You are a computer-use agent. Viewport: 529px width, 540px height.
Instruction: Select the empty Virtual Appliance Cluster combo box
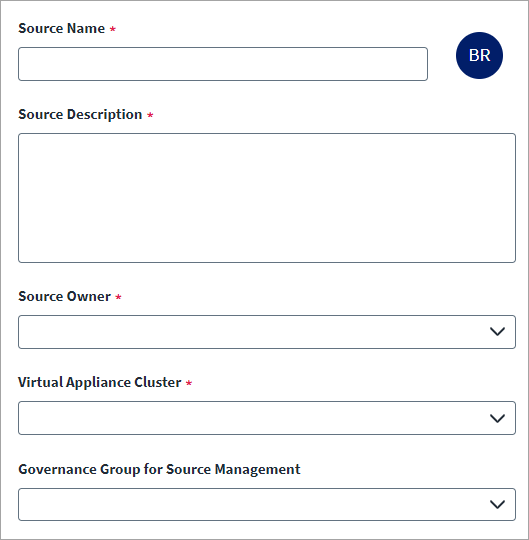coord(267,418)
